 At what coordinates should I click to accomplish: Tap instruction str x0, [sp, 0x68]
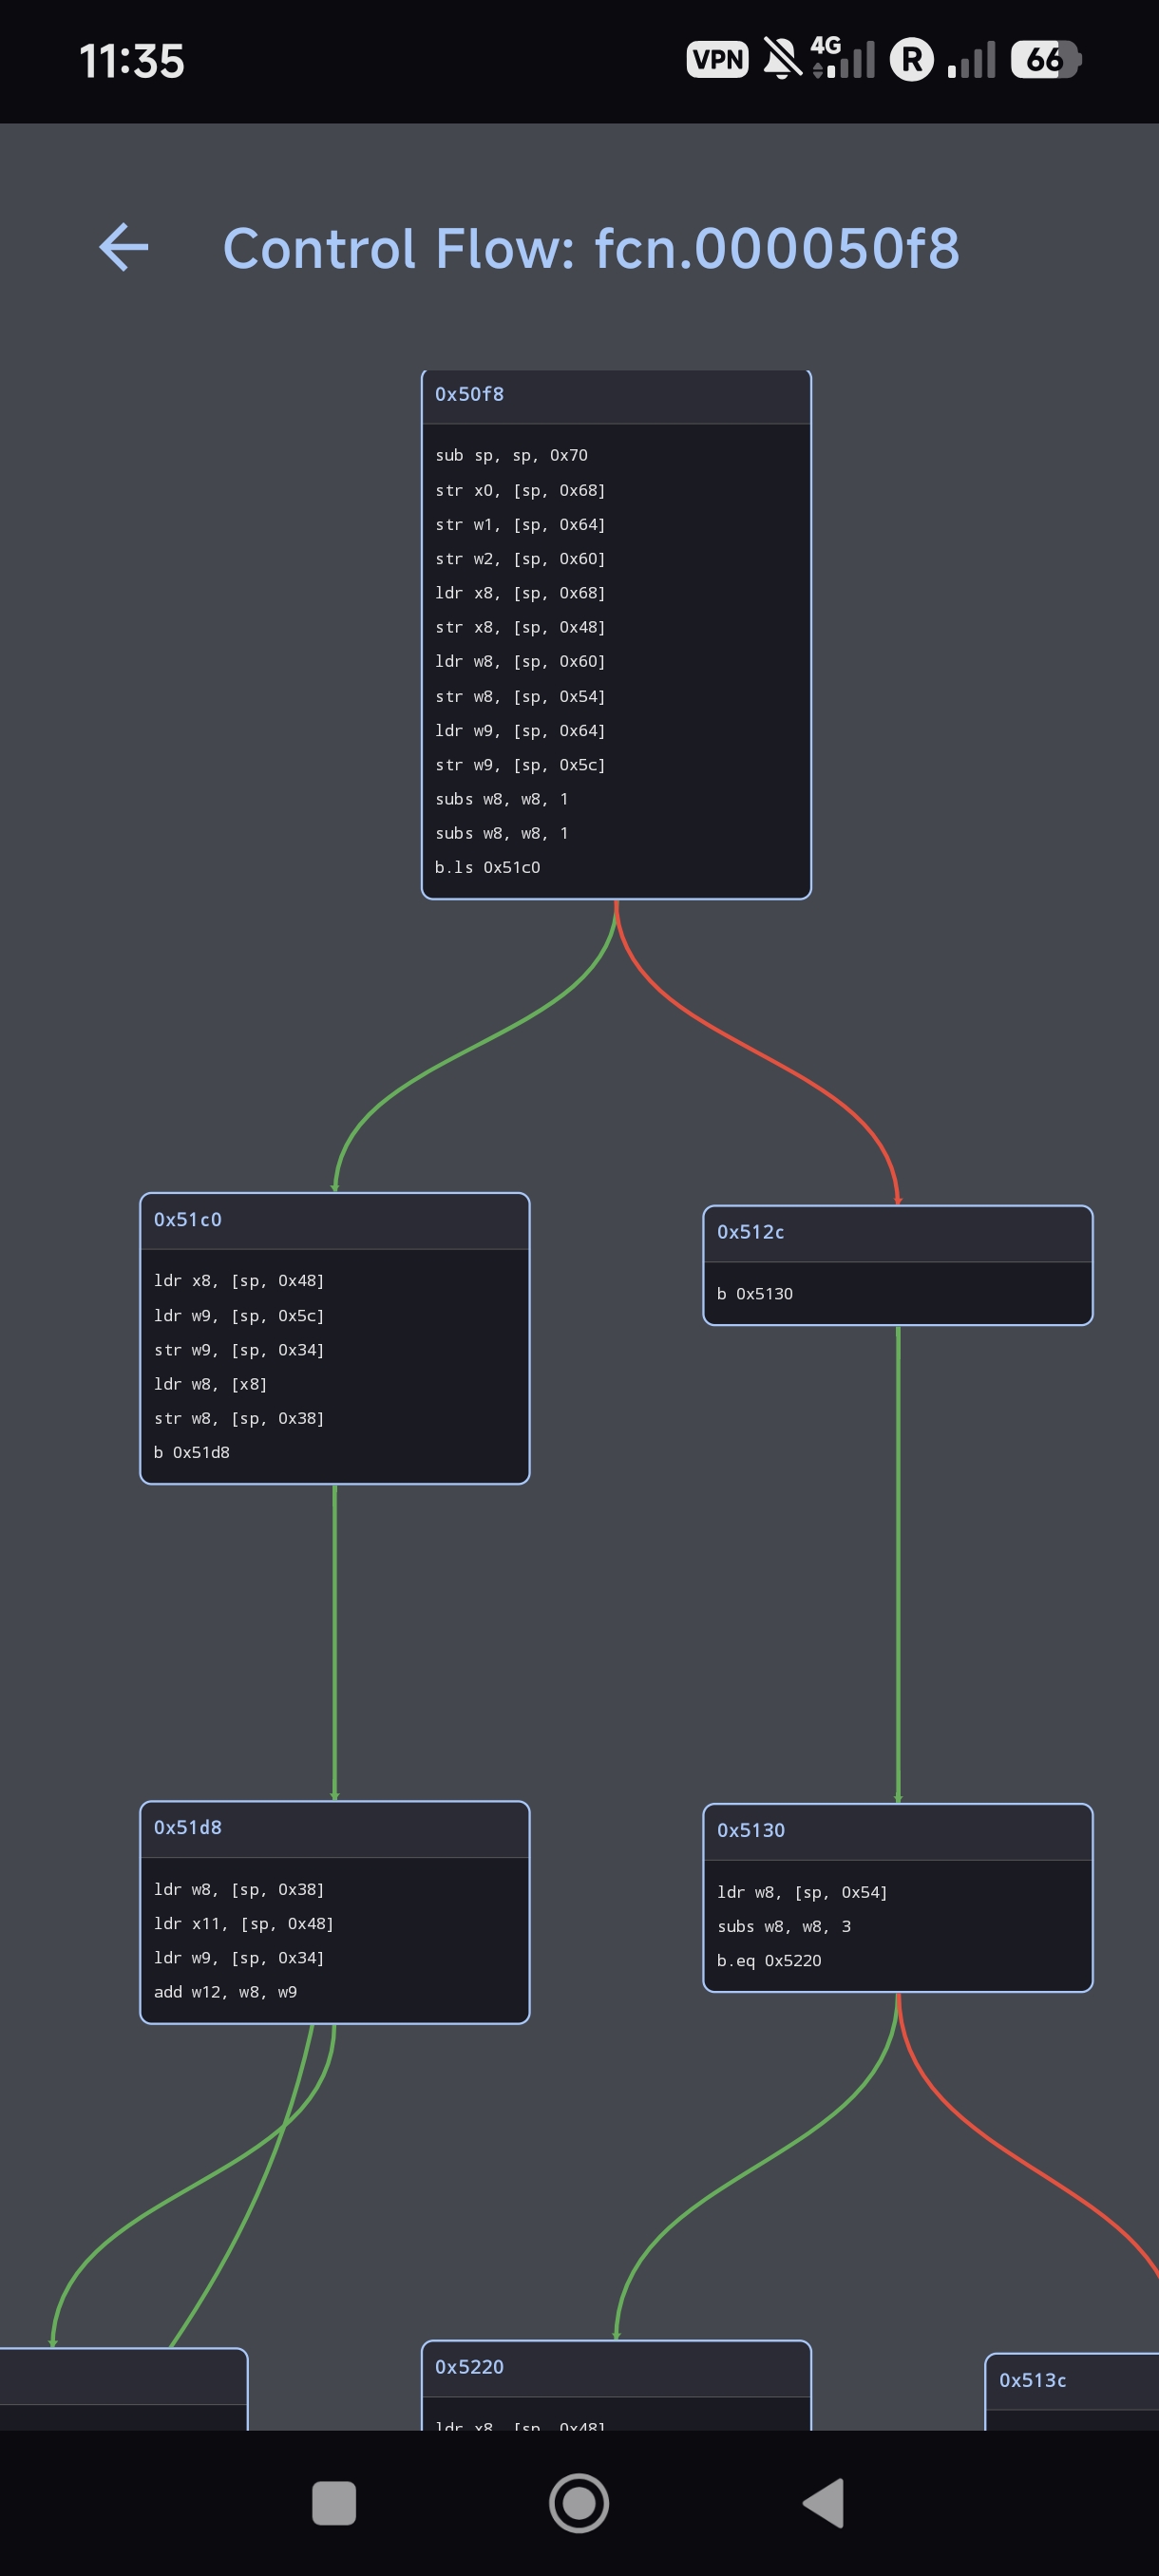point(520,490)
